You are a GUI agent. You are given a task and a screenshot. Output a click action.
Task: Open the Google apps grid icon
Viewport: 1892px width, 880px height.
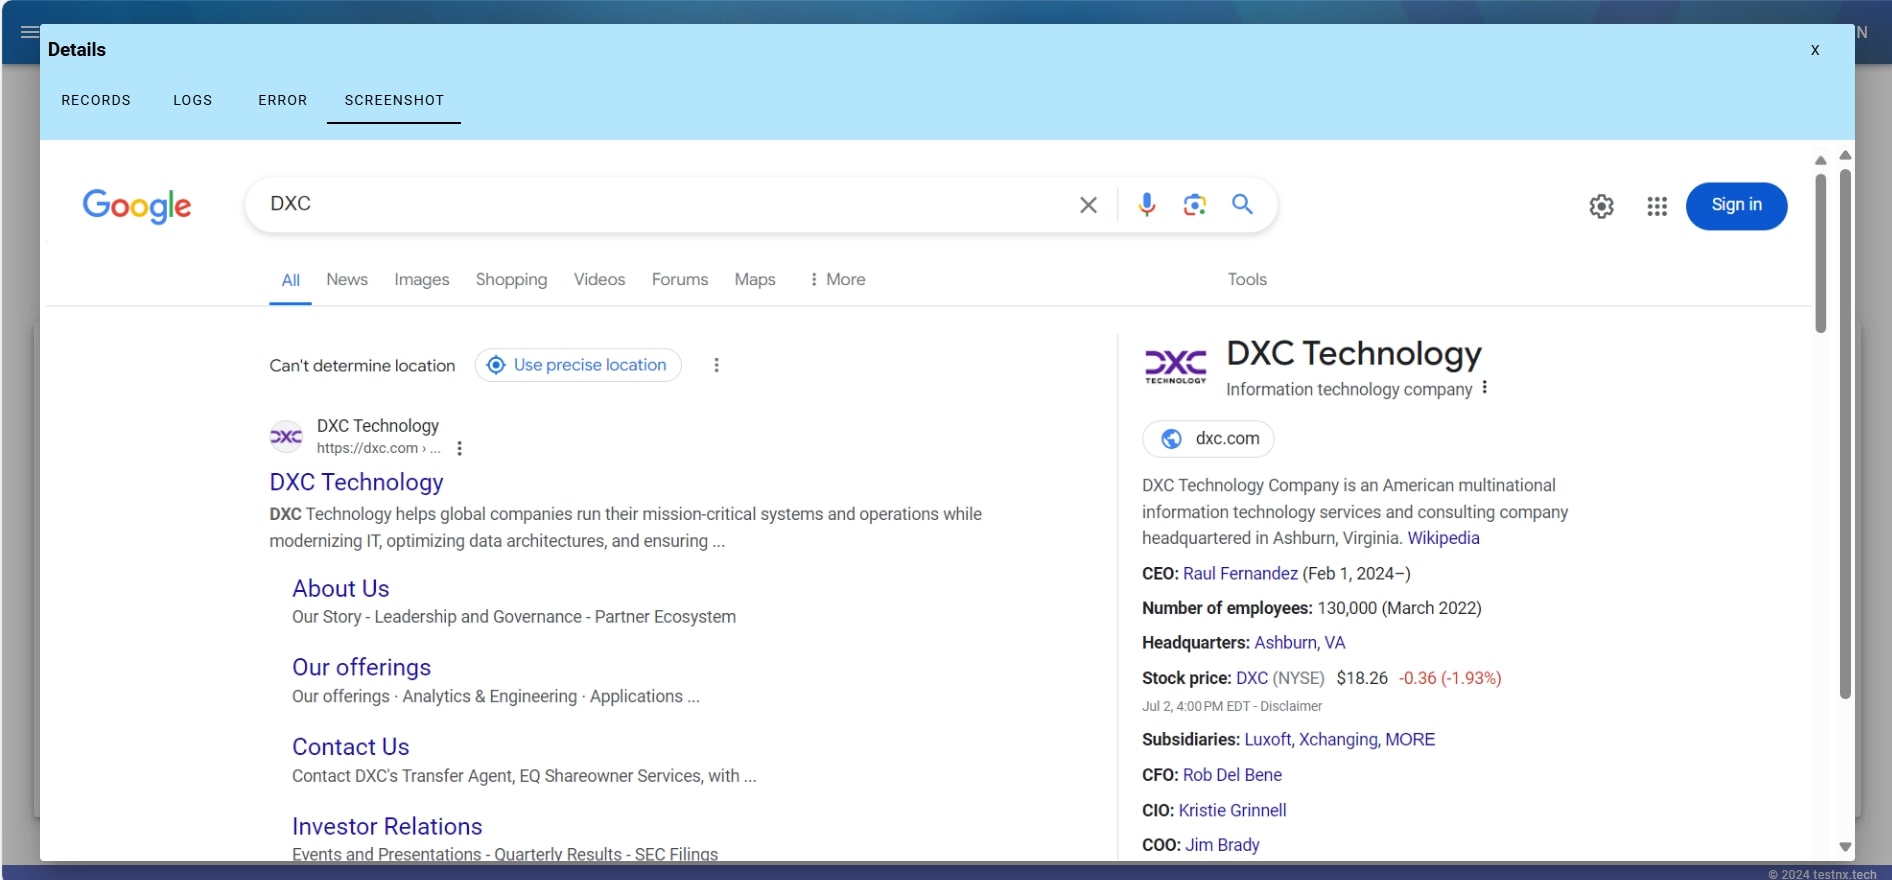point(1656,206)
